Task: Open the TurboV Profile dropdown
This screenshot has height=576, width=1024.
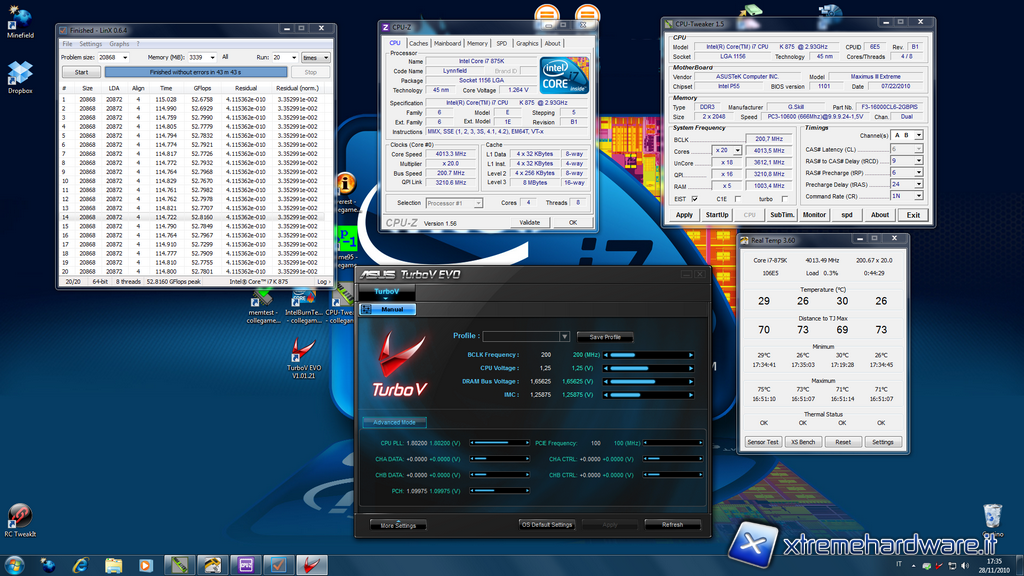Action: tap(565, 337)
